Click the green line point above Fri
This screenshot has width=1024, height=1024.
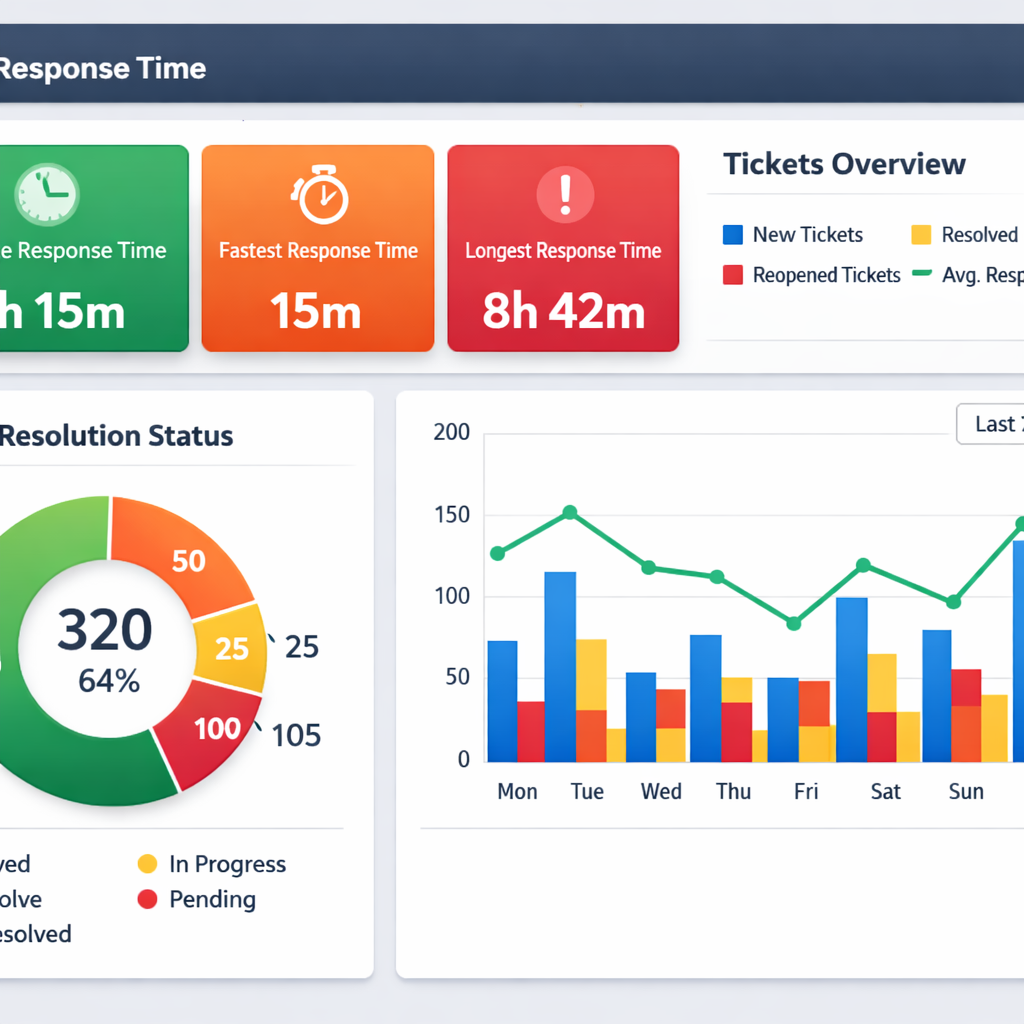click(x=794, y=623)
